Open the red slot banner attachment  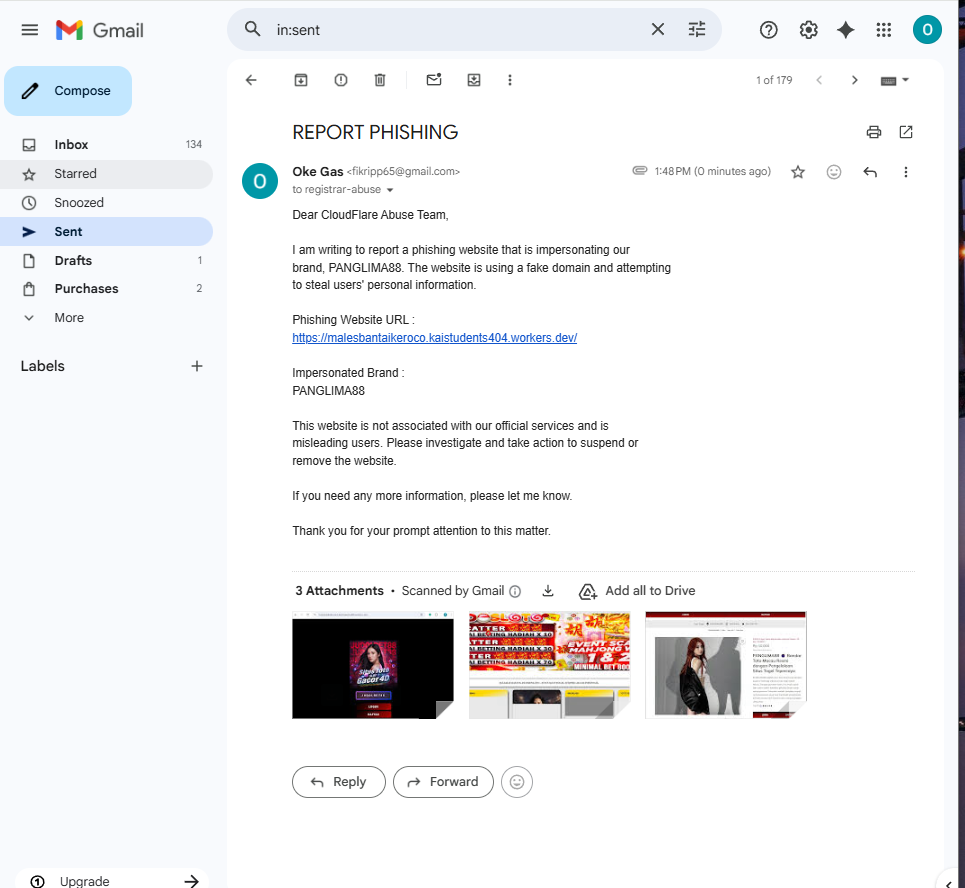pos(550,665)
